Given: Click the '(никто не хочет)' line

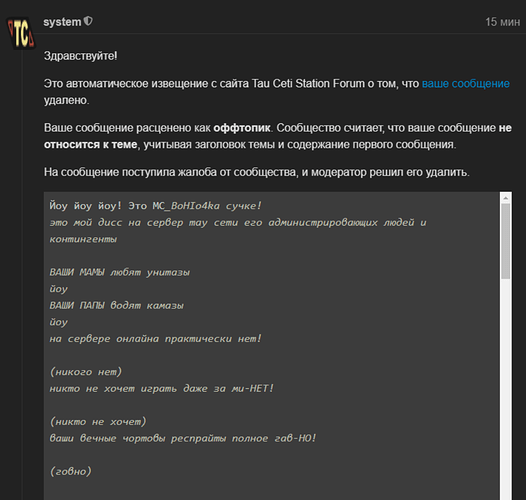Looking at the screenshot, I should [x=98, y=421].
